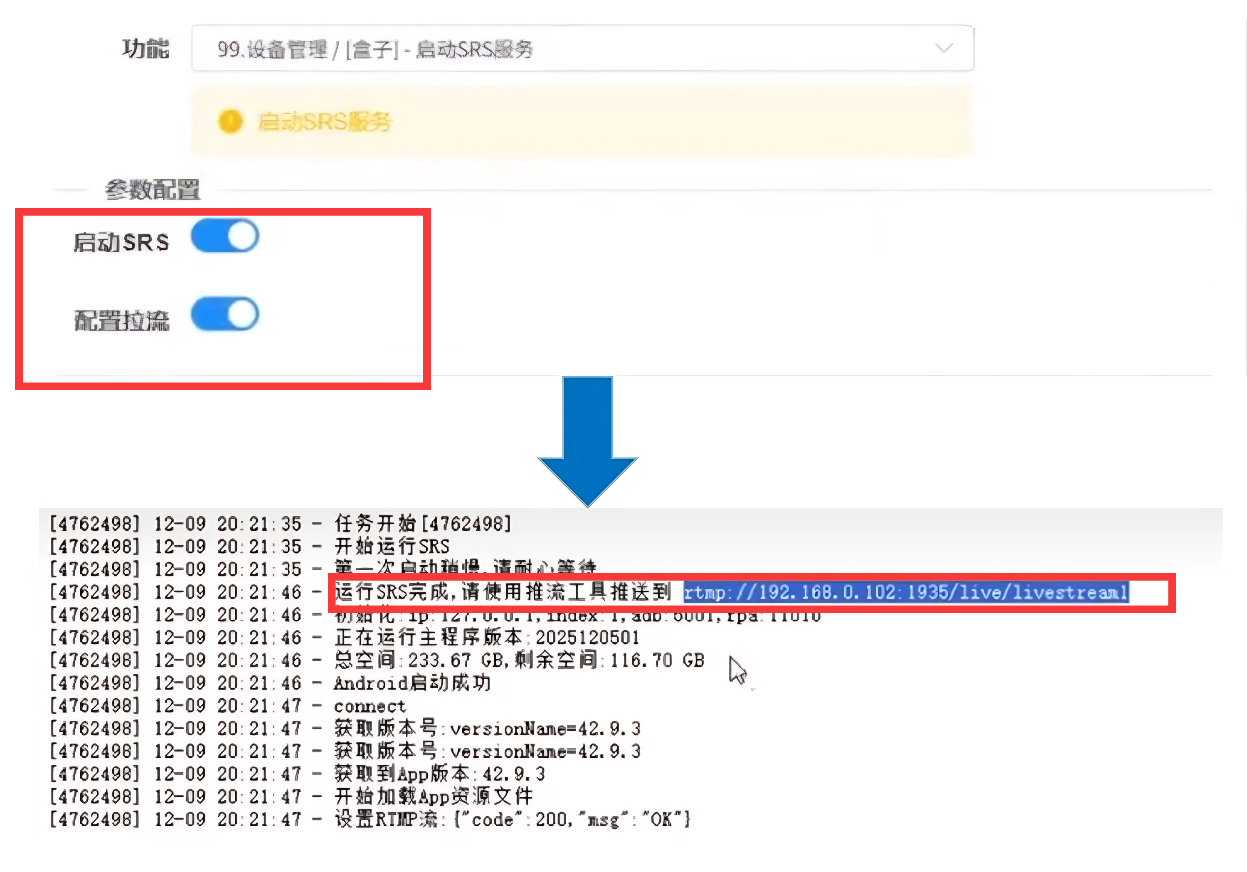
Task: Toggle off the 启动SRS switch
Action: (224, 236)
